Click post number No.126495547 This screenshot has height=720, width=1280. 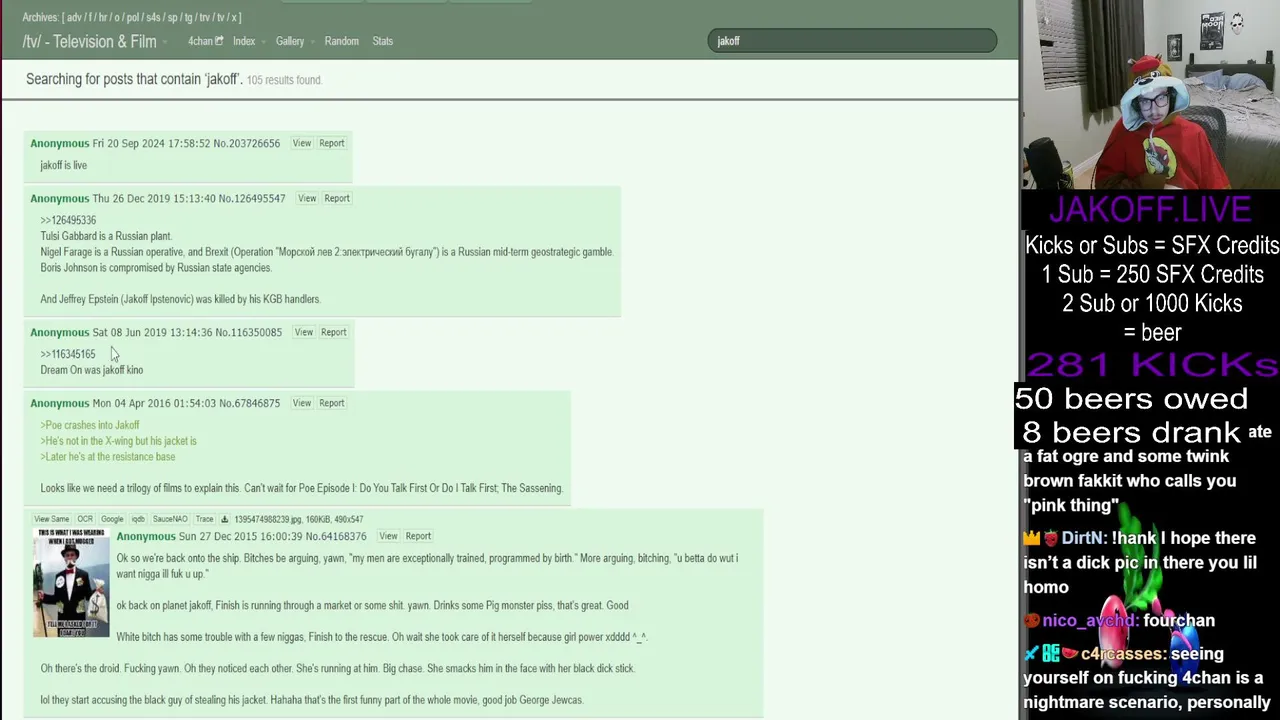(x=252, y=198)
